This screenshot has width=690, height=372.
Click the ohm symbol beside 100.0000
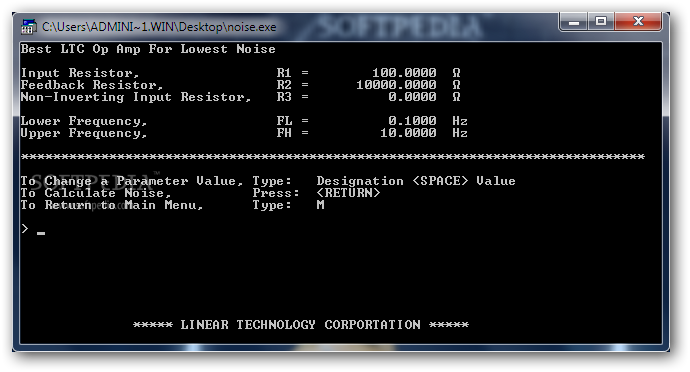click(x=456, y=73)
